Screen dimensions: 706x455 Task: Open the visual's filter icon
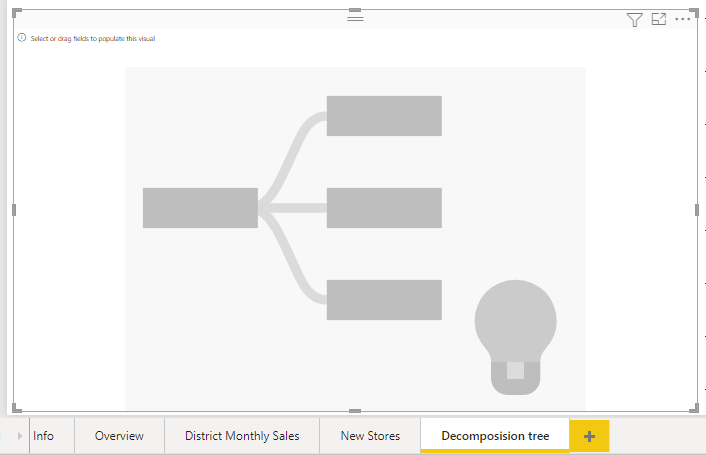634,19
